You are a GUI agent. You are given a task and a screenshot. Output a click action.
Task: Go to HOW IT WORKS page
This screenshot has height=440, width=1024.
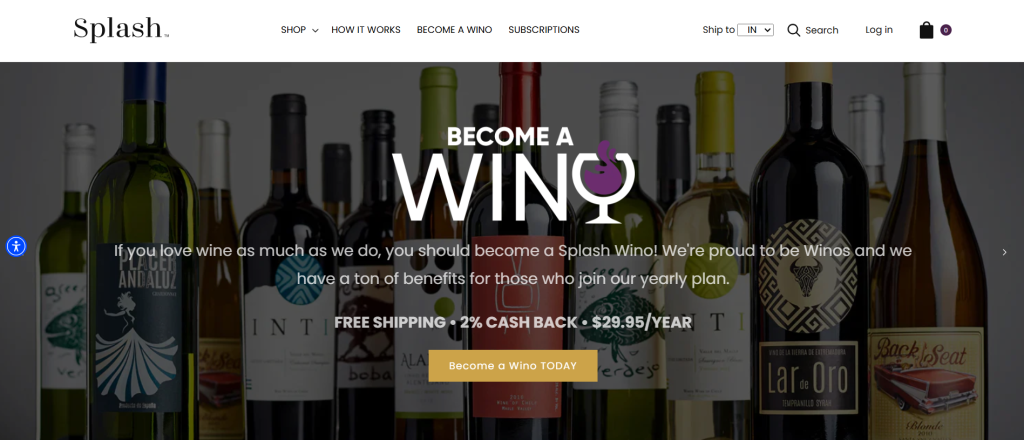[x=366, y=30]
